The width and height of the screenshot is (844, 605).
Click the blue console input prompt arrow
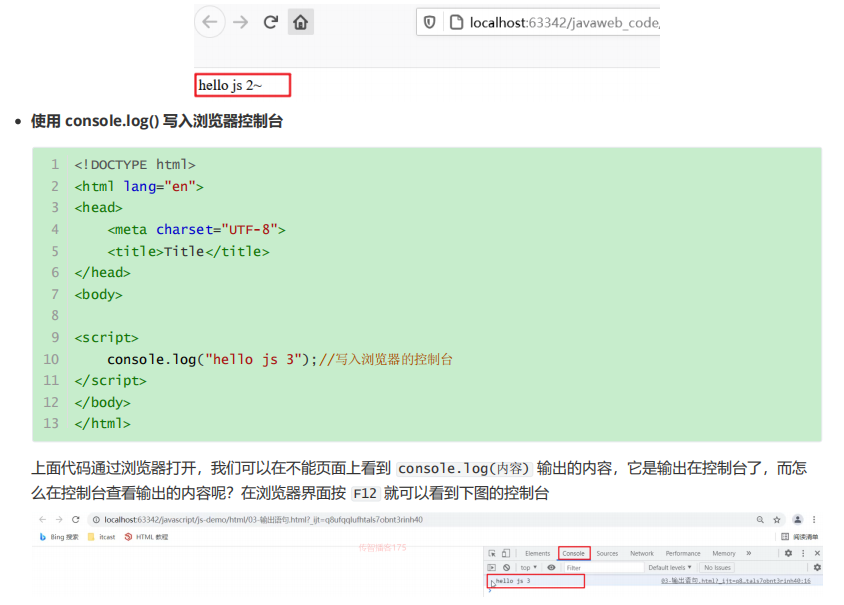[x=490, y=591]
